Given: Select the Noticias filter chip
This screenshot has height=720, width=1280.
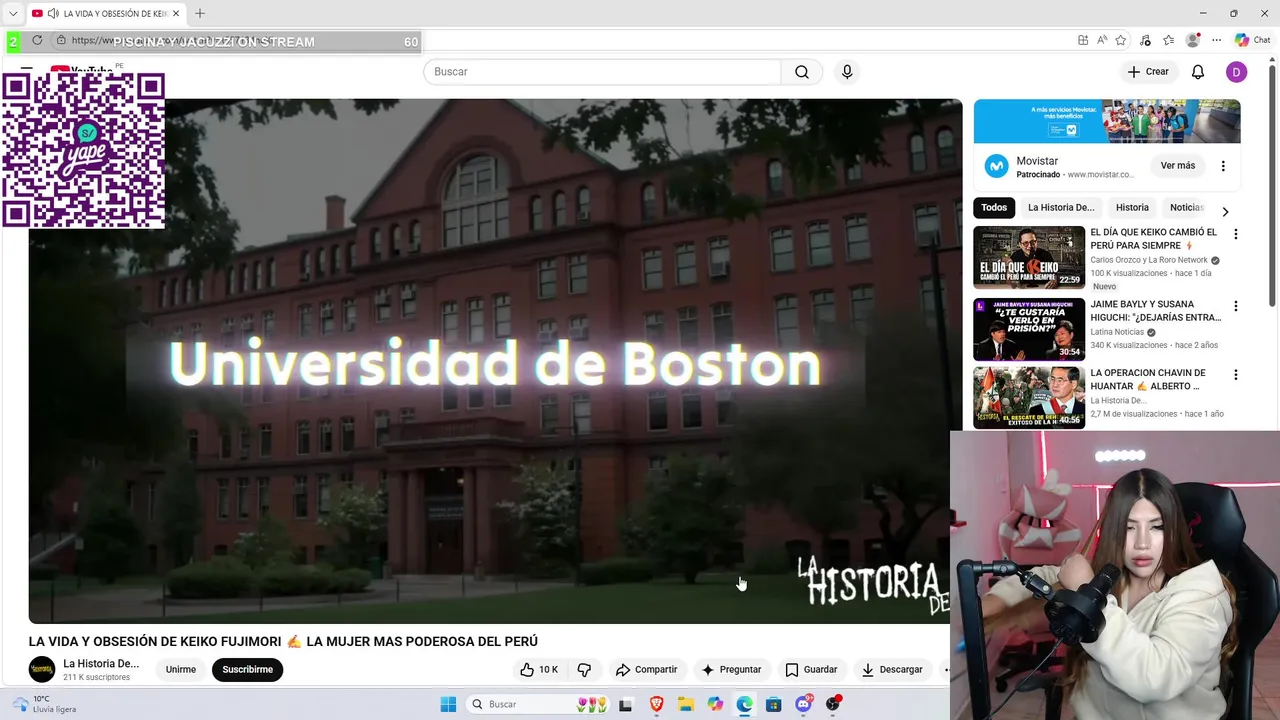Looking at the screenshot, I should click(1187, 207).
